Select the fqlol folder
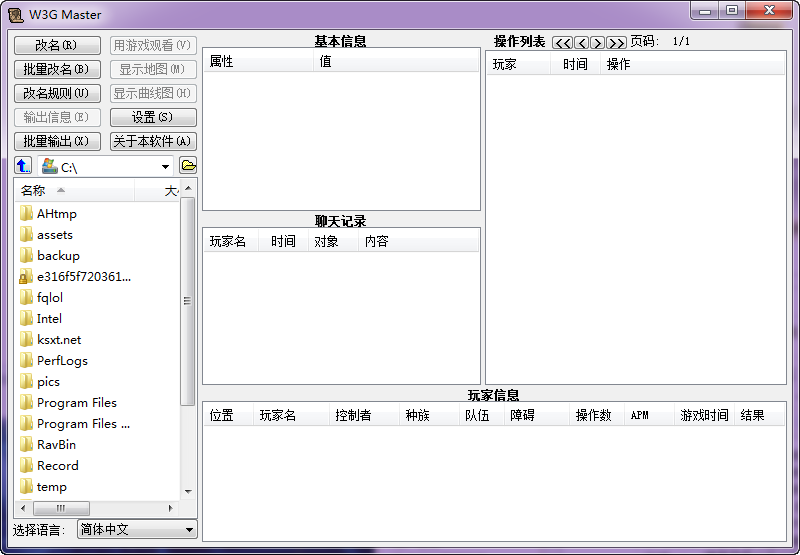The height and width of the screenshot is (555, 800). [x=49, y=297]
